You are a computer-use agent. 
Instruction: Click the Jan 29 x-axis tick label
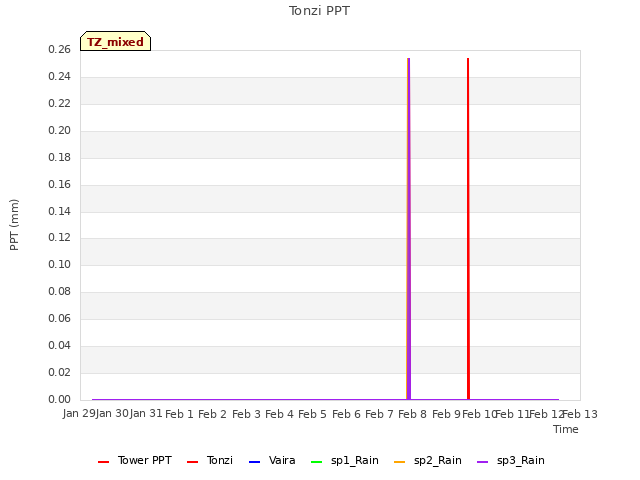tap(79, 414)
